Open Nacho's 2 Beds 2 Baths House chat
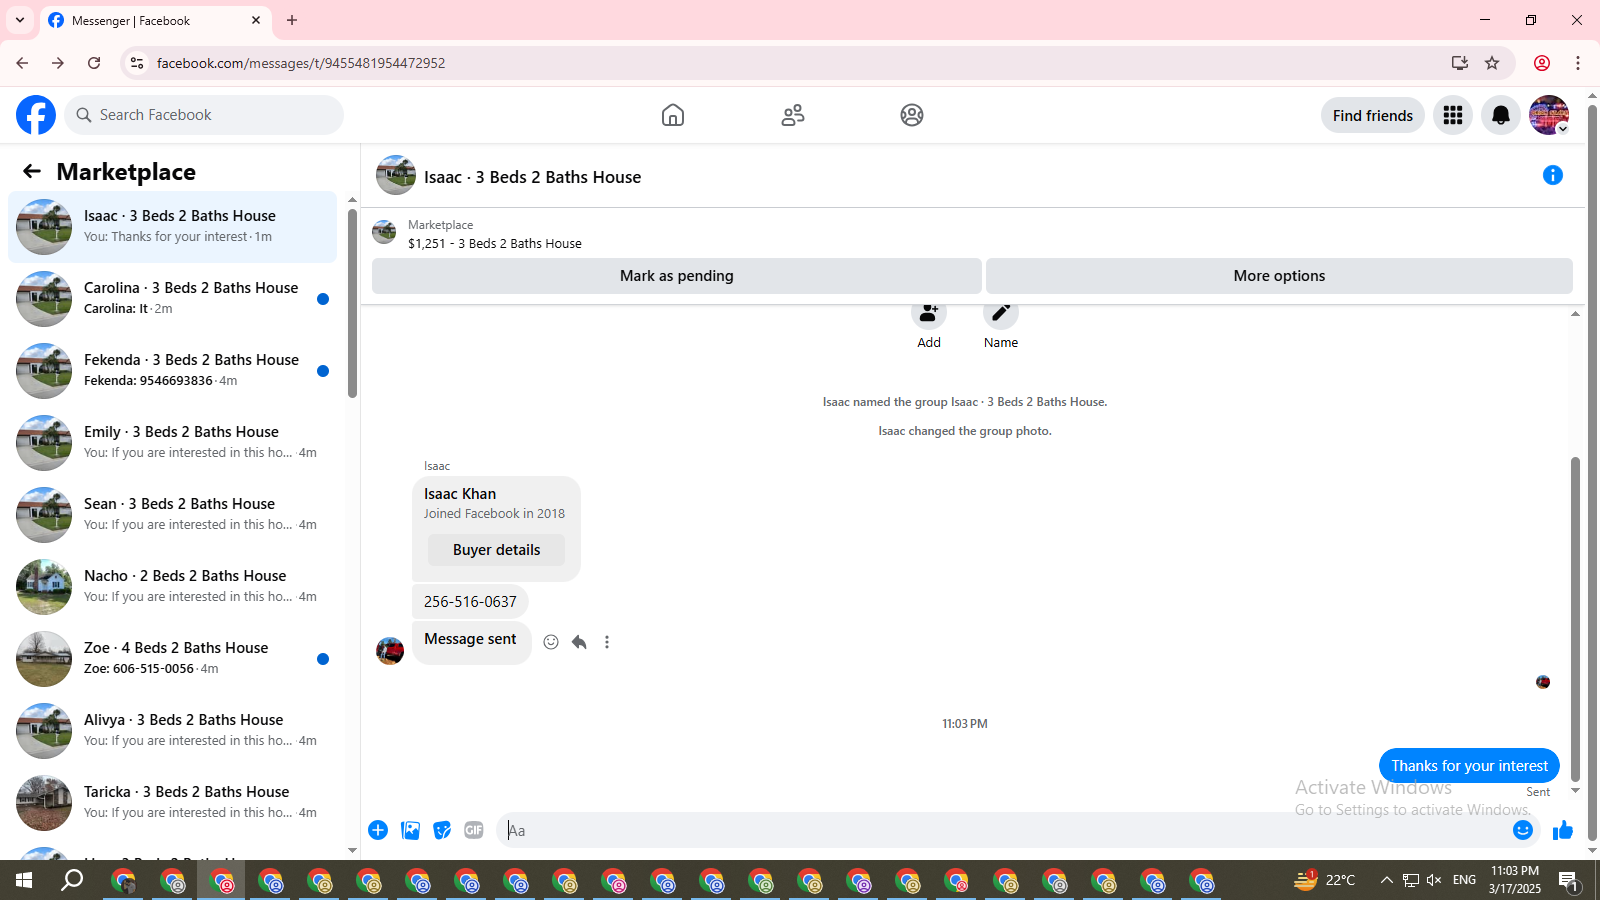1600x900 pixels. click(x=173, y=587)
